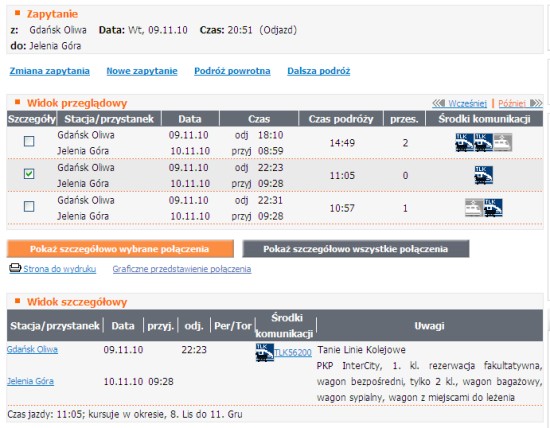The width and height of the screenshot is (550, 428).
Task: Click Pokaż szczegółowo wszystkie połączenia button
Action: coord(356,249)
